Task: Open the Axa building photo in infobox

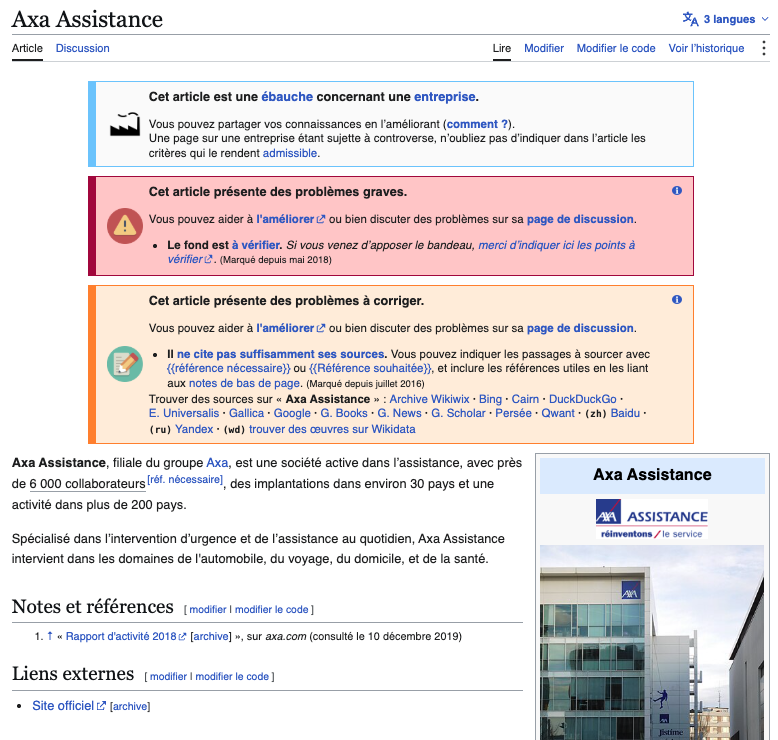Action: point(652,642)
